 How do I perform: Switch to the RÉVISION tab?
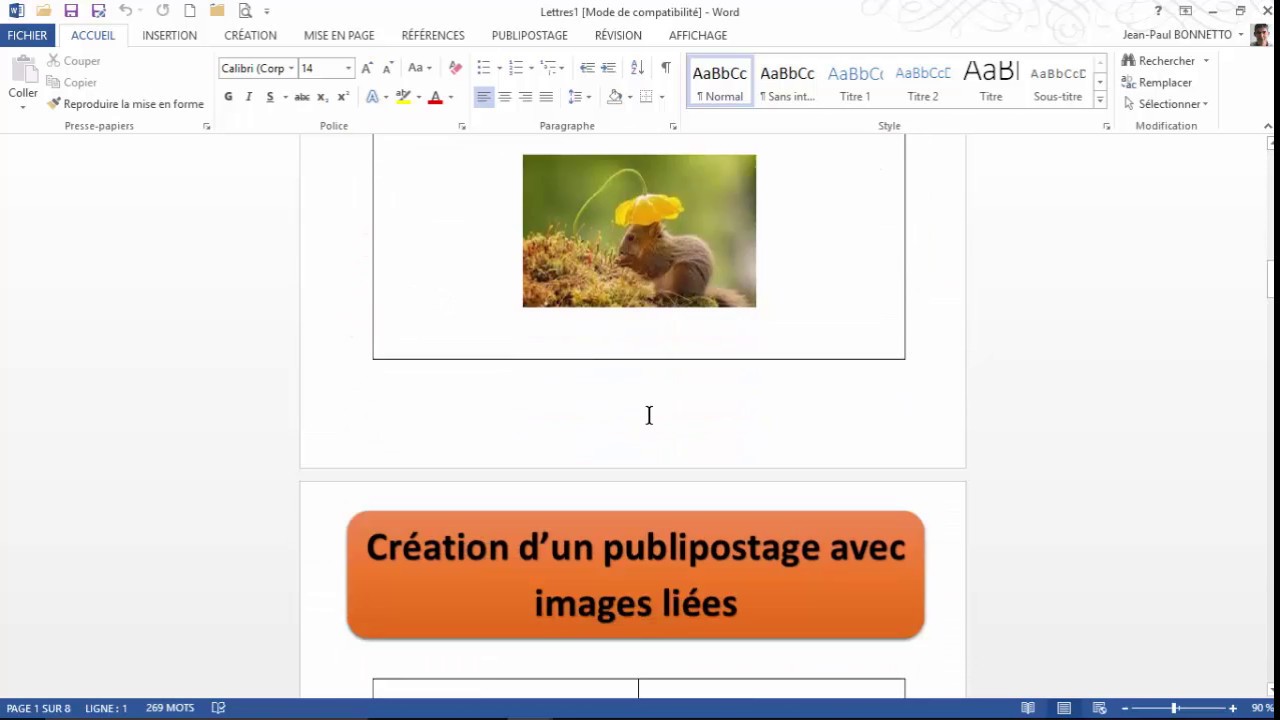[618, 35]
